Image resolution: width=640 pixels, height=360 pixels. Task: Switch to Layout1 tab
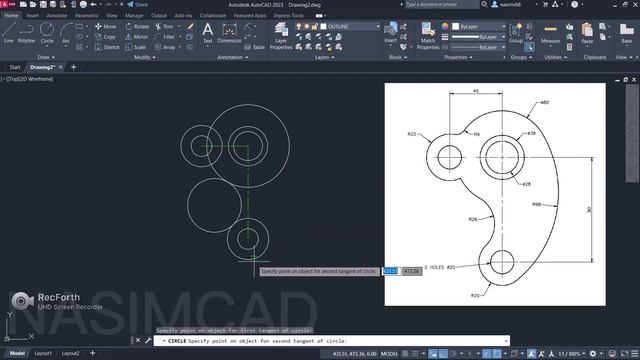[x=43, y=353]
